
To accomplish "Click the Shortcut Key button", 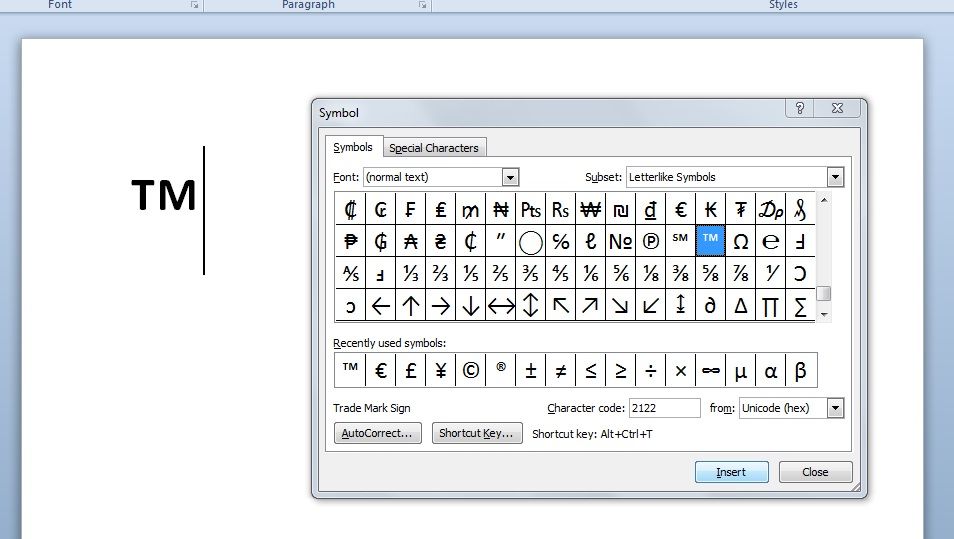I will [477, 433].
